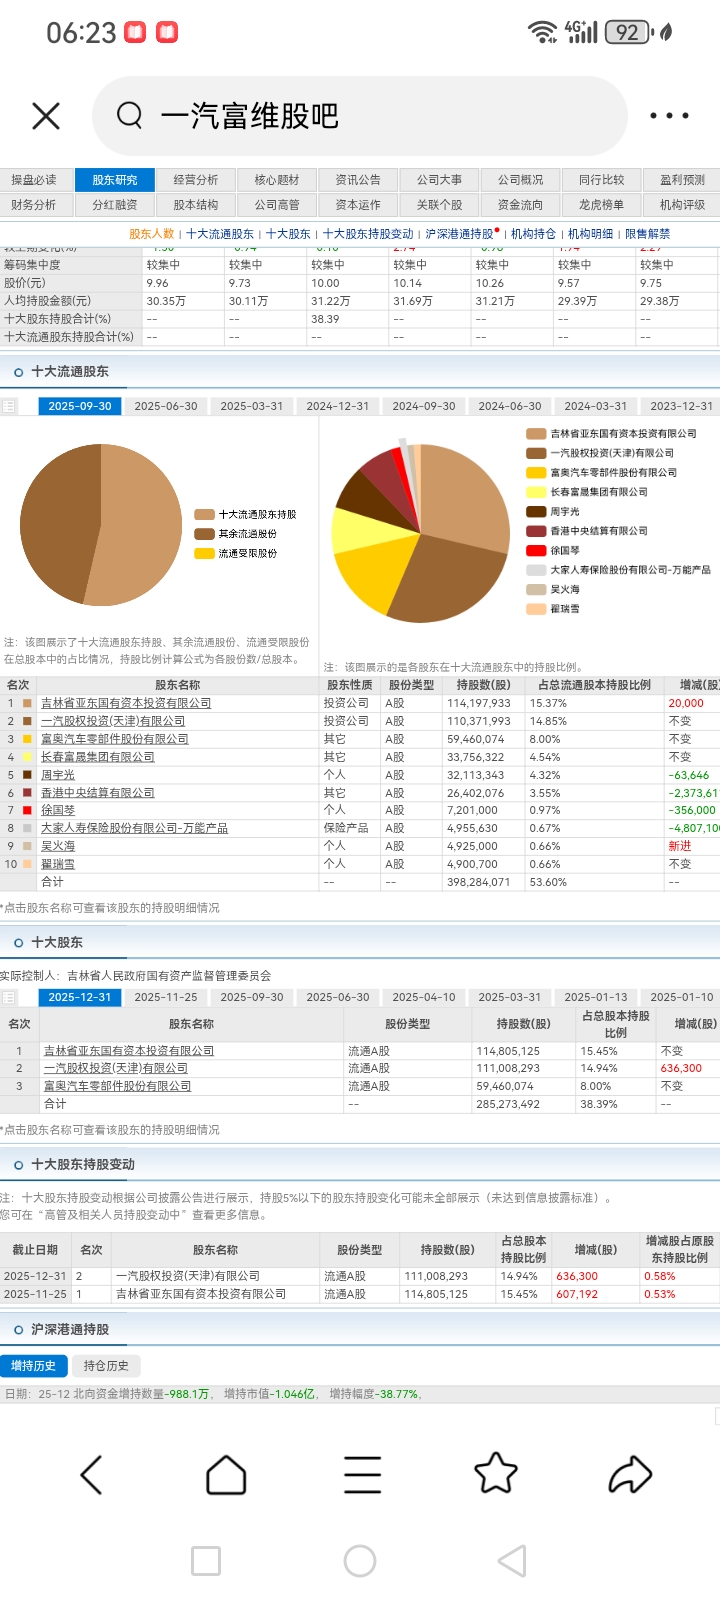720x1600 pixels.
Task: Open the 资金流向 tab
Action: click(x=521, y=205)
